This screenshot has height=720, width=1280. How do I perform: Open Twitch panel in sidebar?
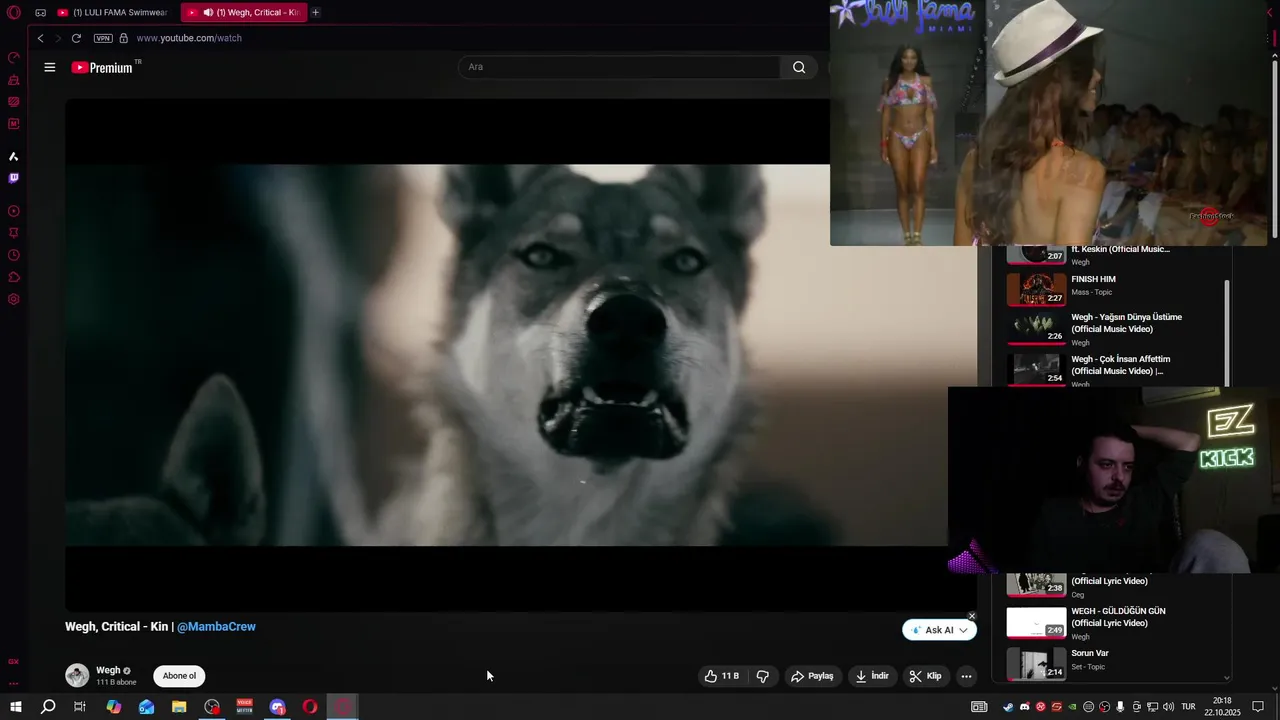14,178
